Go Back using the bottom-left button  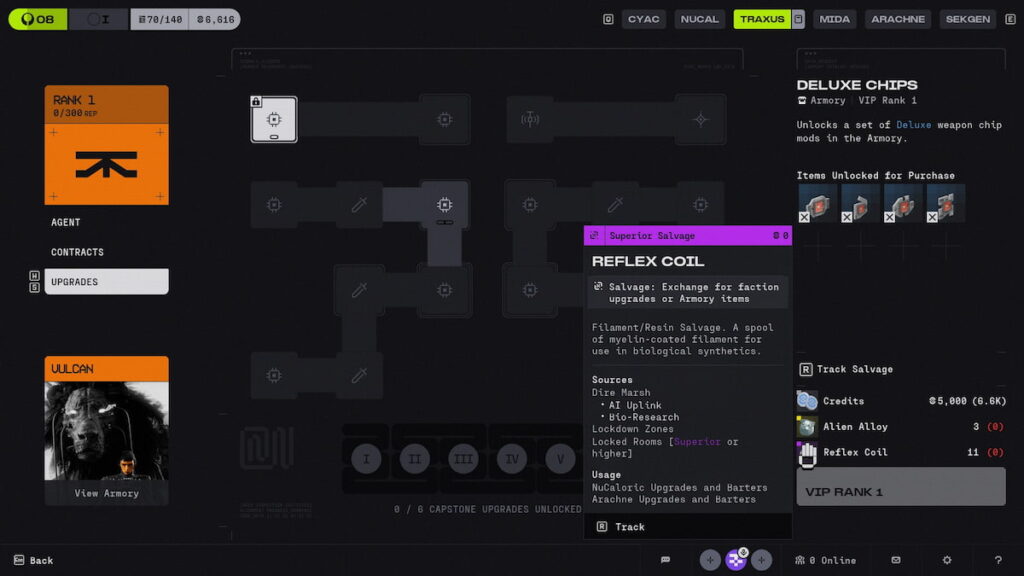coord(33,560)
